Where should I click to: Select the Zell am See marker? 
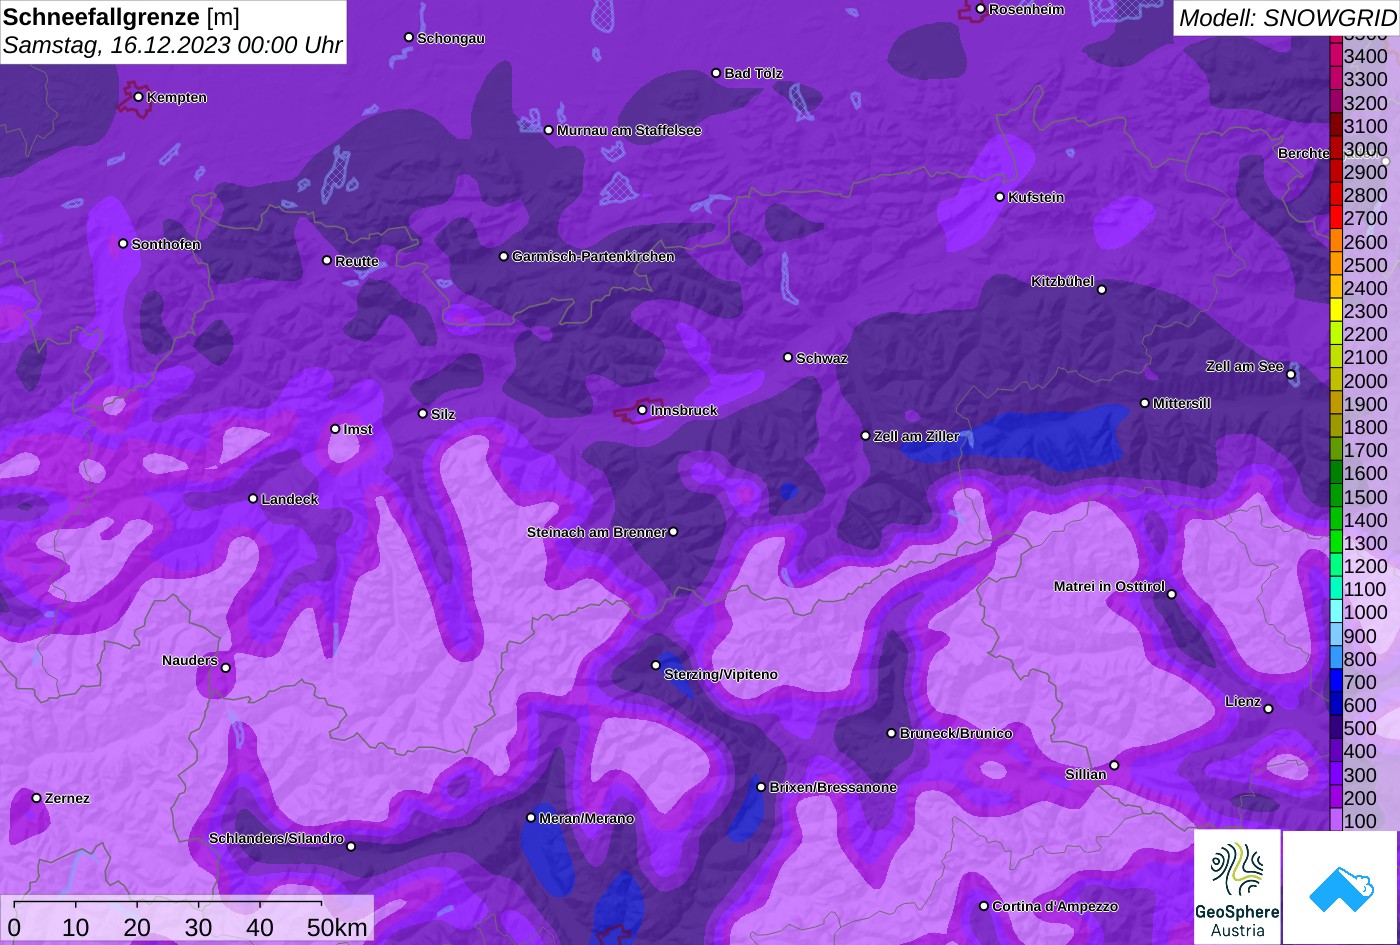point(1291,375)
